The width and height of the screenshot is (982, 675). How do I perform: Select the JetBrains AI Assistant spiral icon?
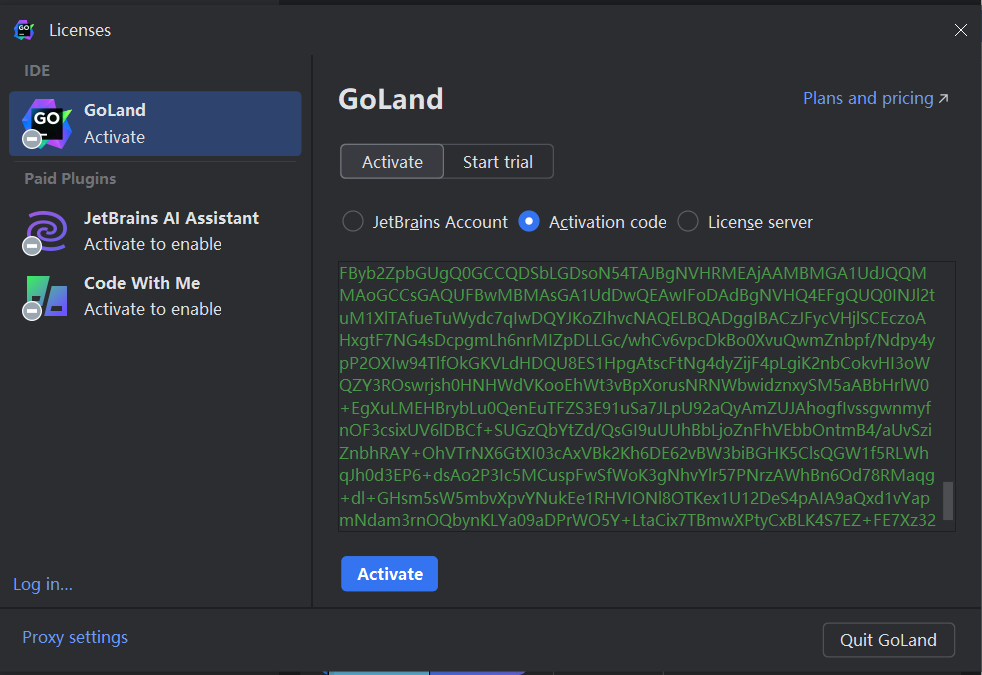pyautogui.click(x=46, y=231)
